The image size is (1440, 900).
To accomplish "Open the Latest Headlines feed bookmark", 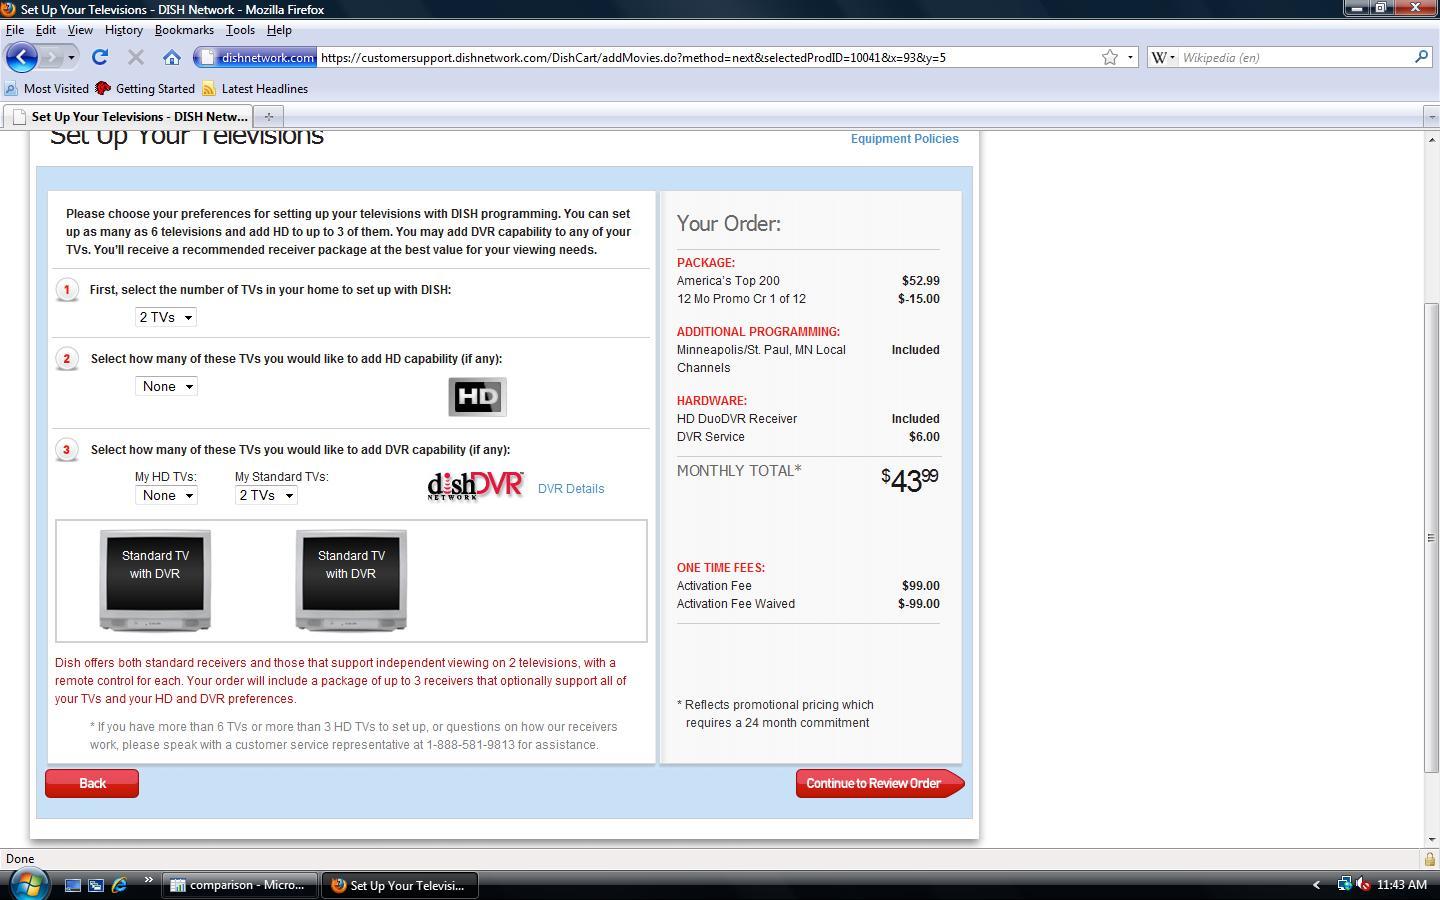I will coord(255,89).
